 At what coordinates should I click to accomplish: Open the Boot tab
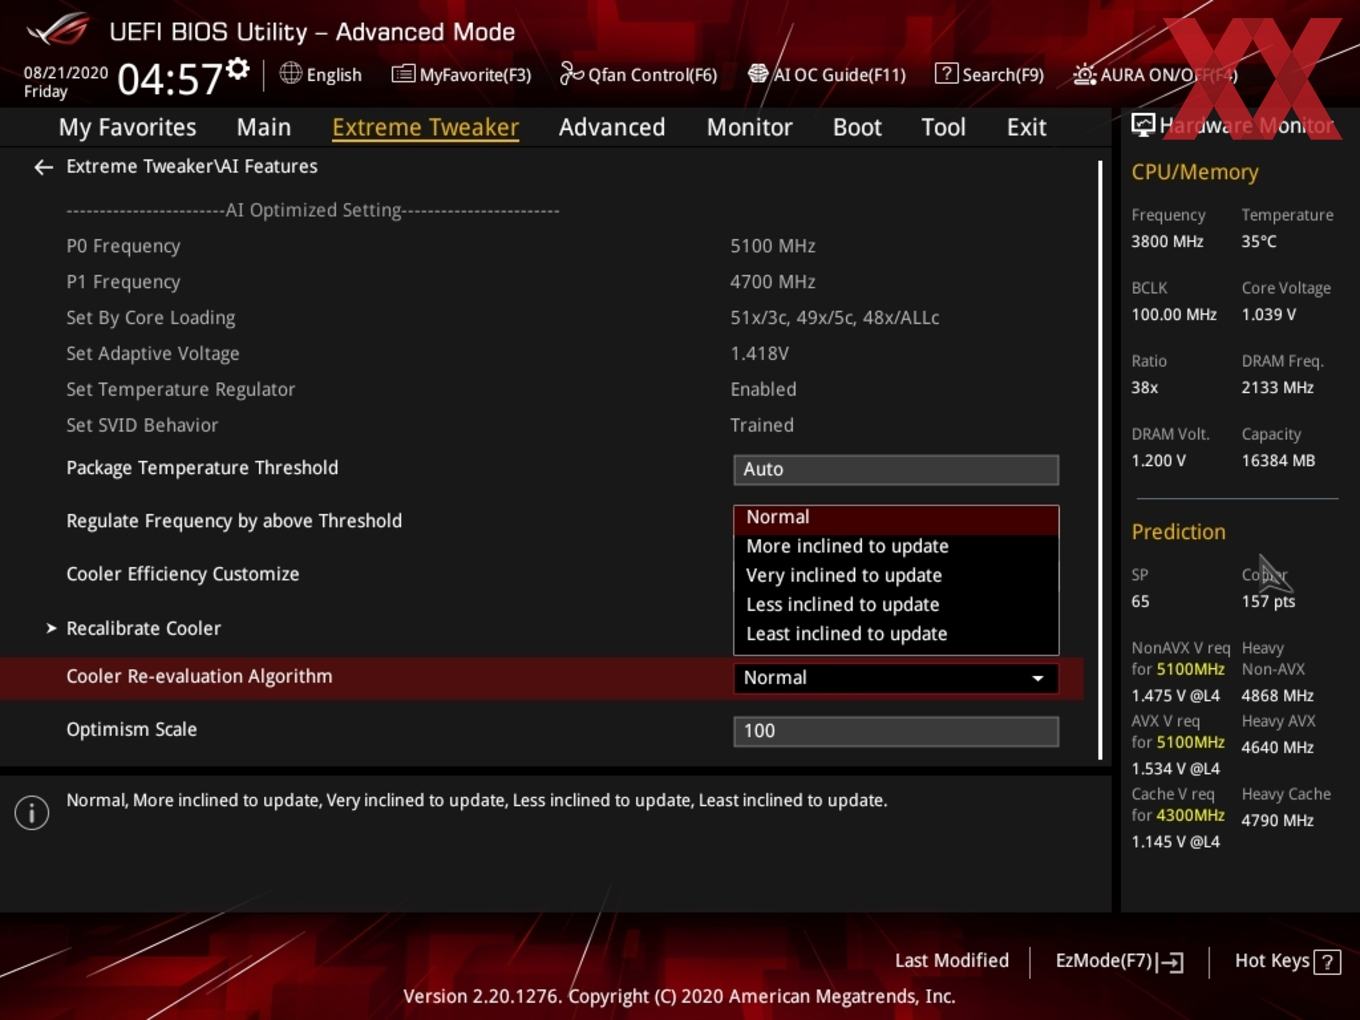[857, 127]
